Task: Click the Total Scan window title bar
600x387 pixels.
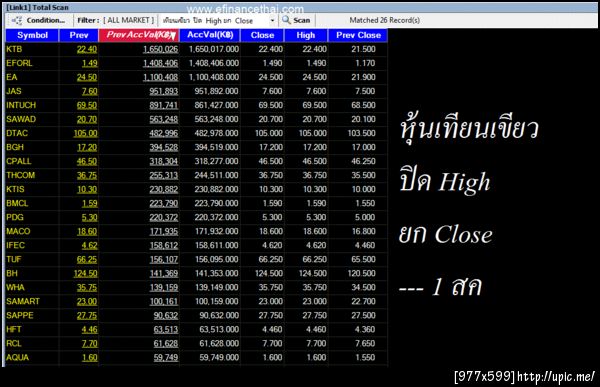Action: [x=301, y=7]
